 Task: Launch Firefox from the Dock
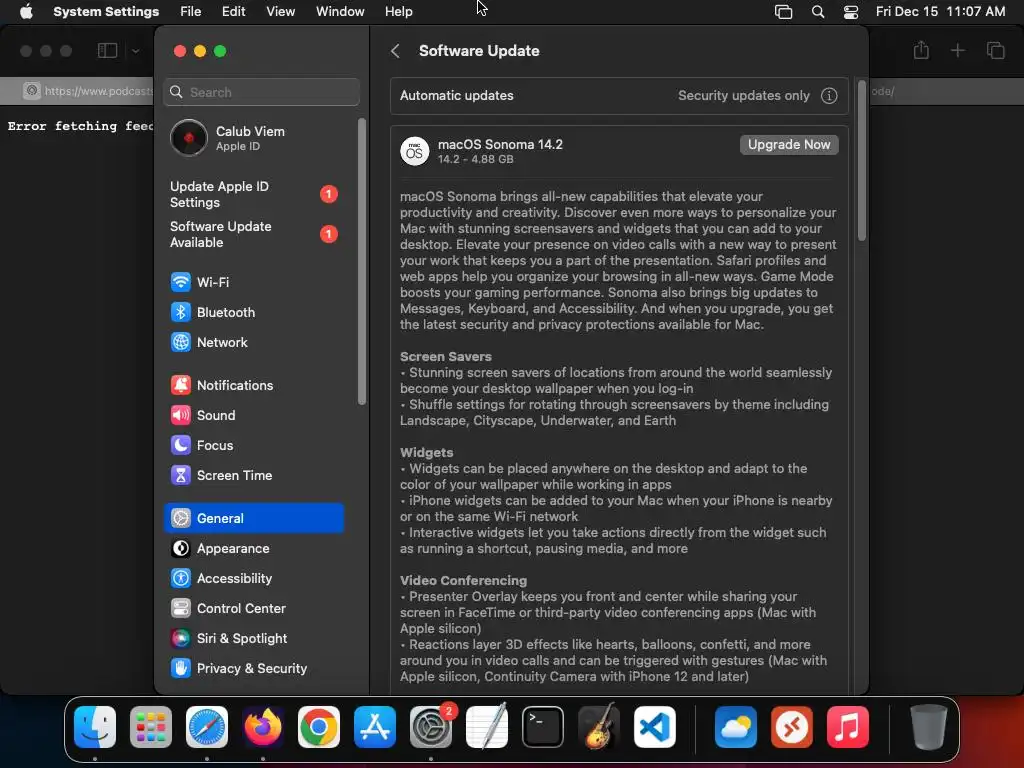[x=263, y=726]
